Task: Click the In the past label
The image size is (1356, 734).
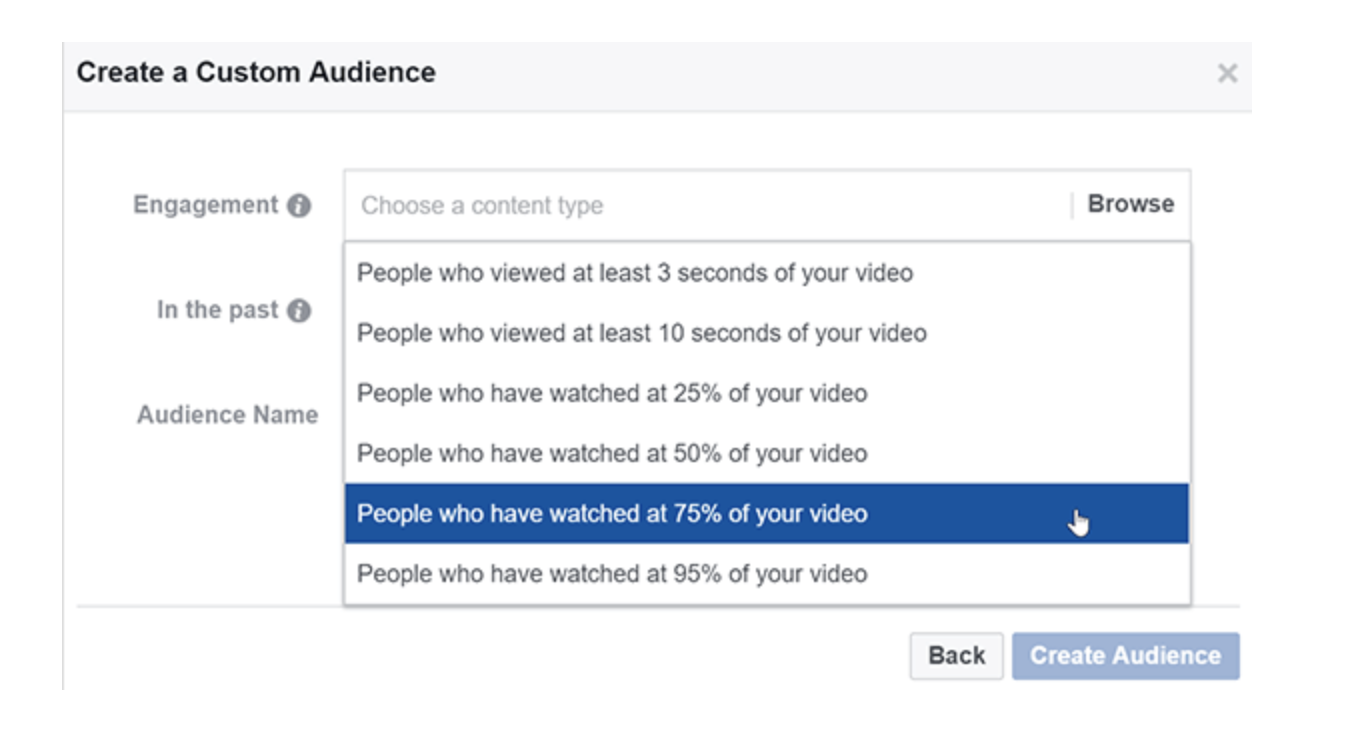Action: (x=217, y=310)
